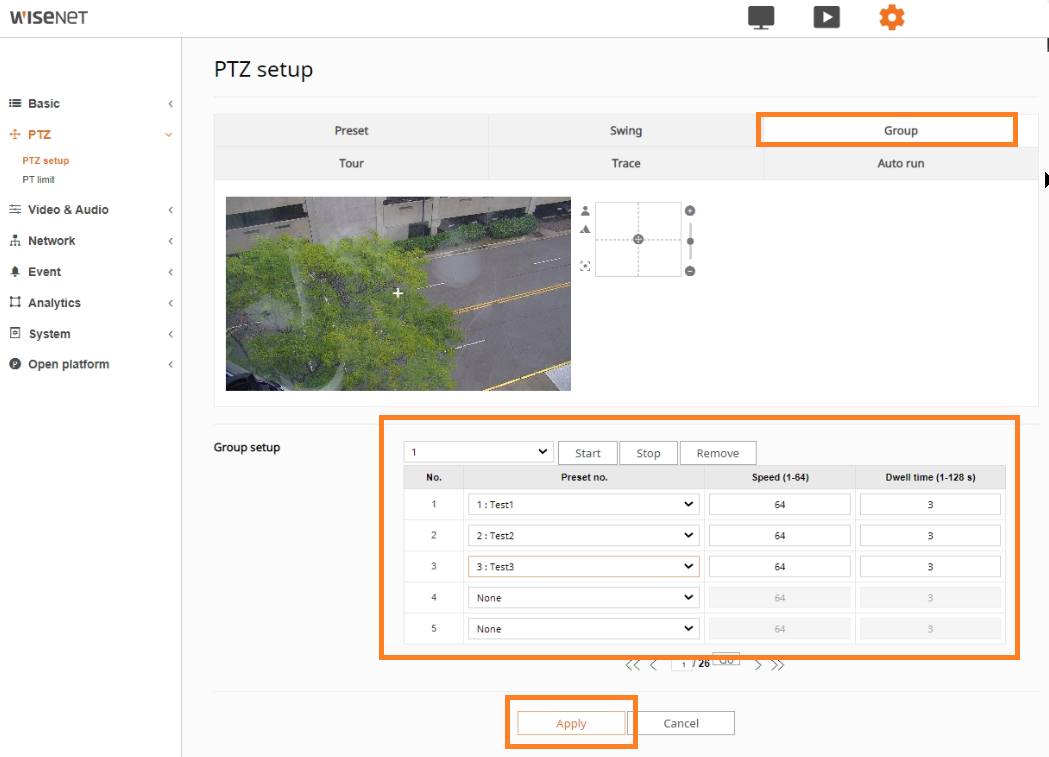The height and width of the screenshot is (757, 1049).
Task: Expand the Basic menu chevron
Action: 171,104
